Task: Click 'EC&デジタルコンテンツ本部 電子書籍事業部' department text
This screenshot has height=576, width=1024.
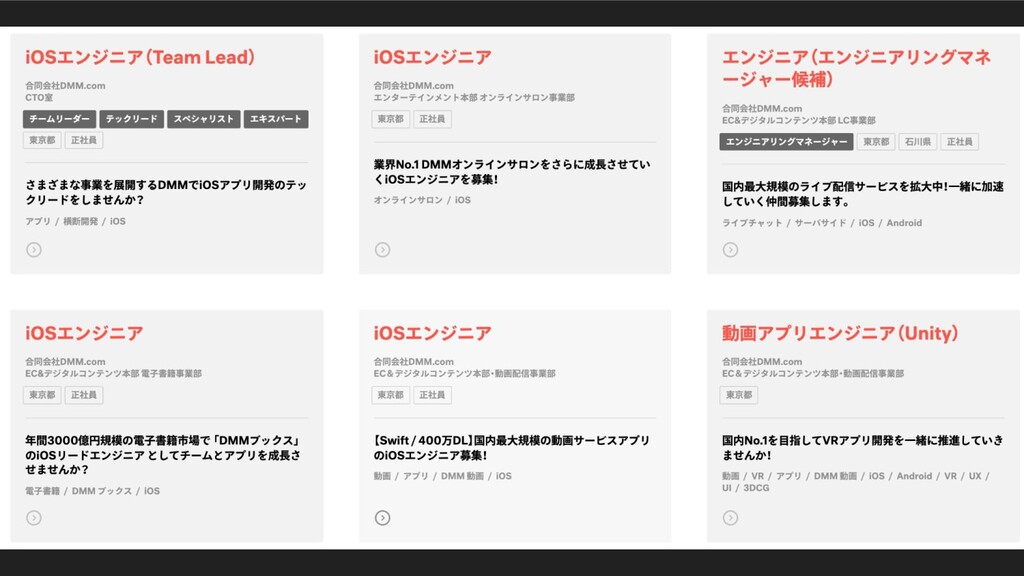Action: 114,374
